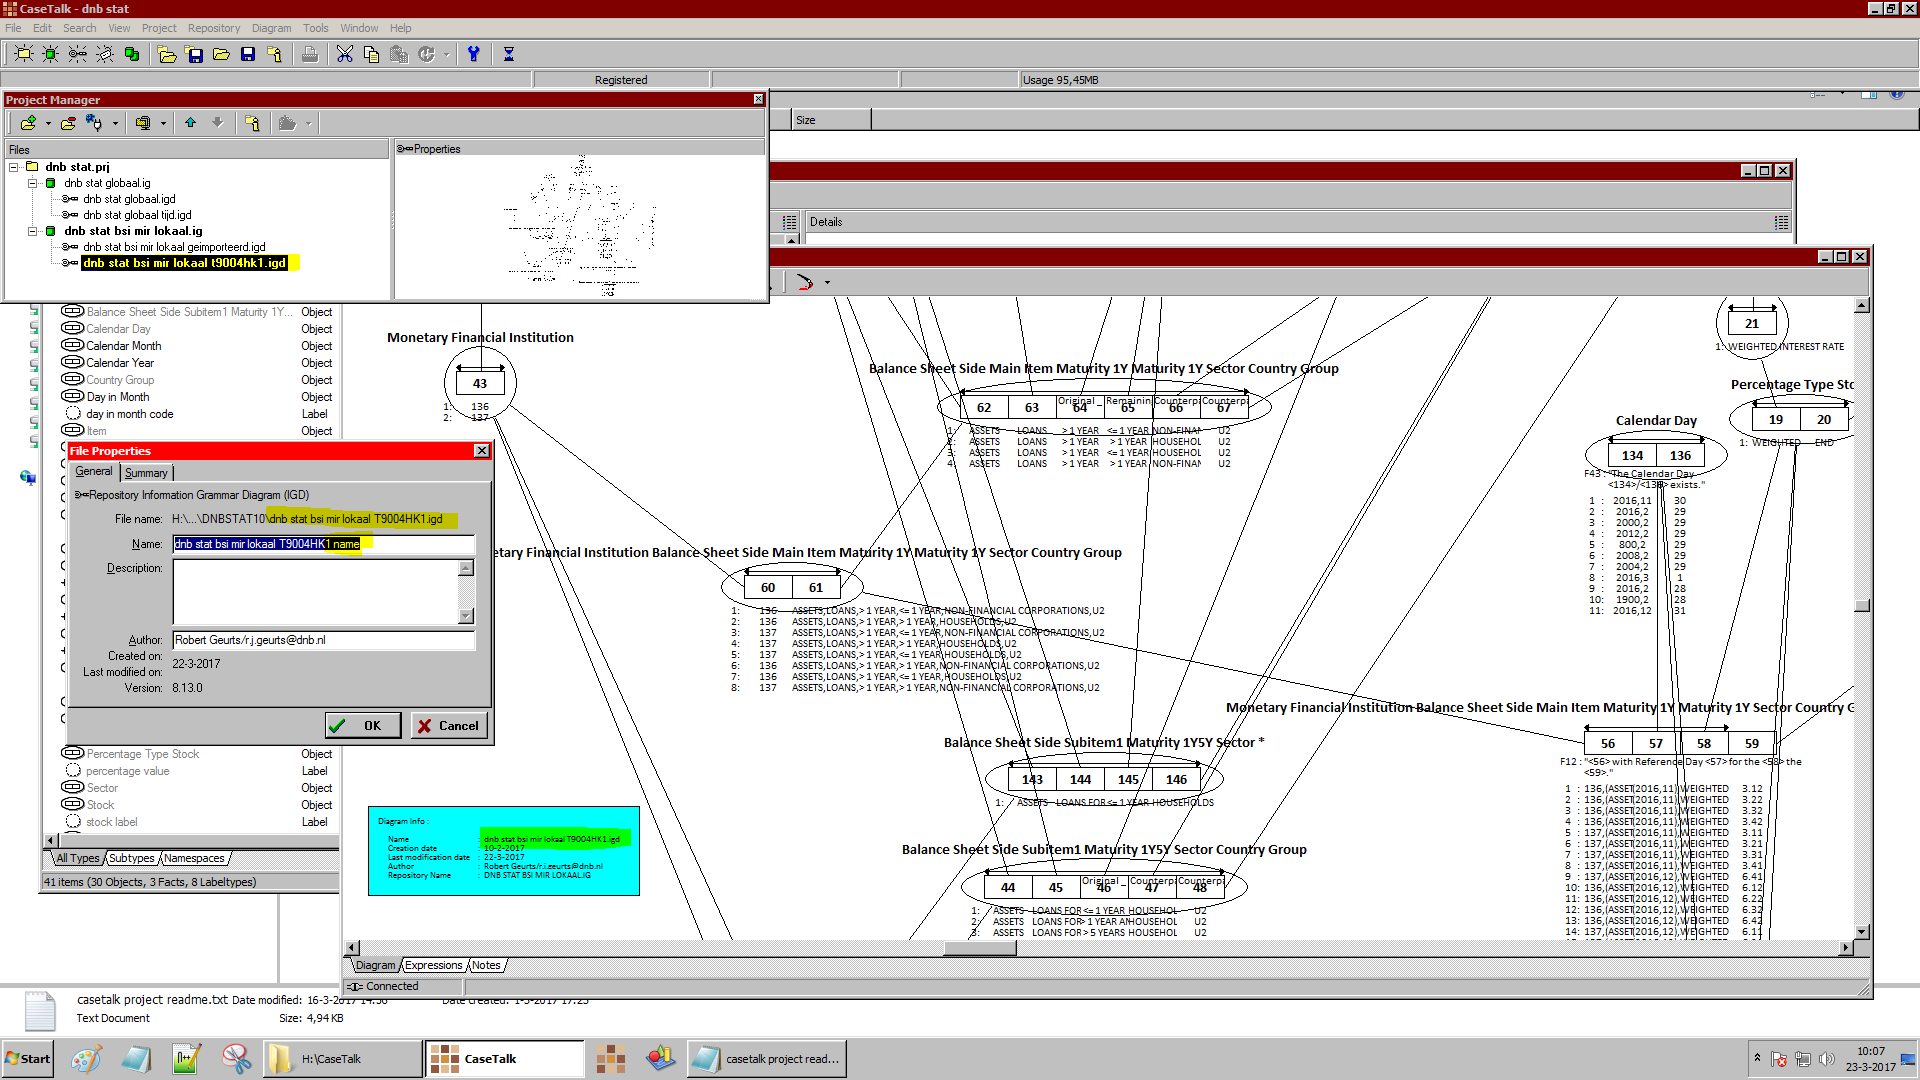Click the OK button in File Properties
This screenshot has width=1920, height=1080.
coord(363,725)
